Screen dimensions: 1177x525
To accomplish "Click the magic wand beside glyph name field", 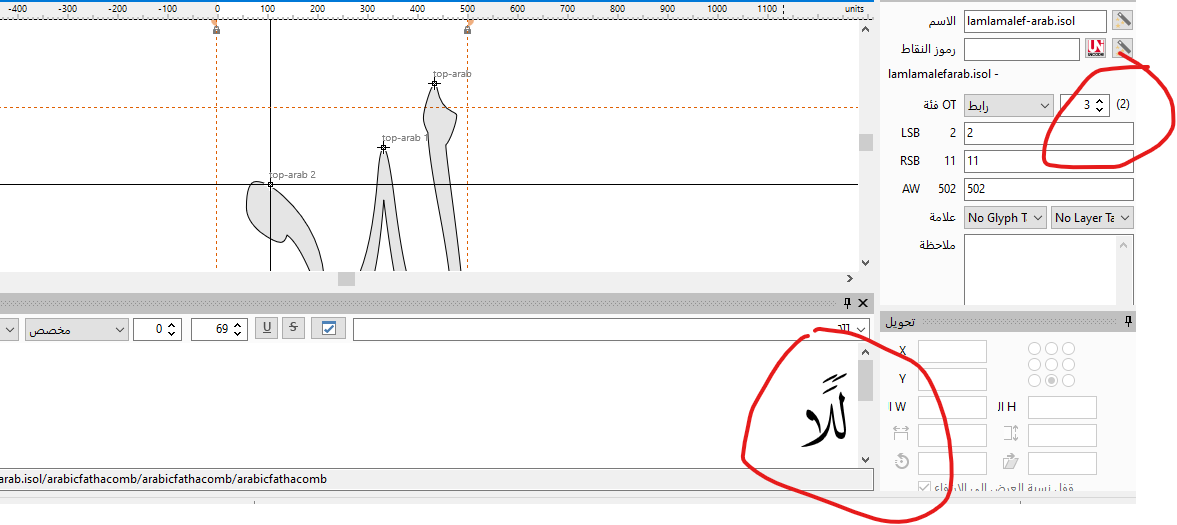I will click(x=1123, y=20).
